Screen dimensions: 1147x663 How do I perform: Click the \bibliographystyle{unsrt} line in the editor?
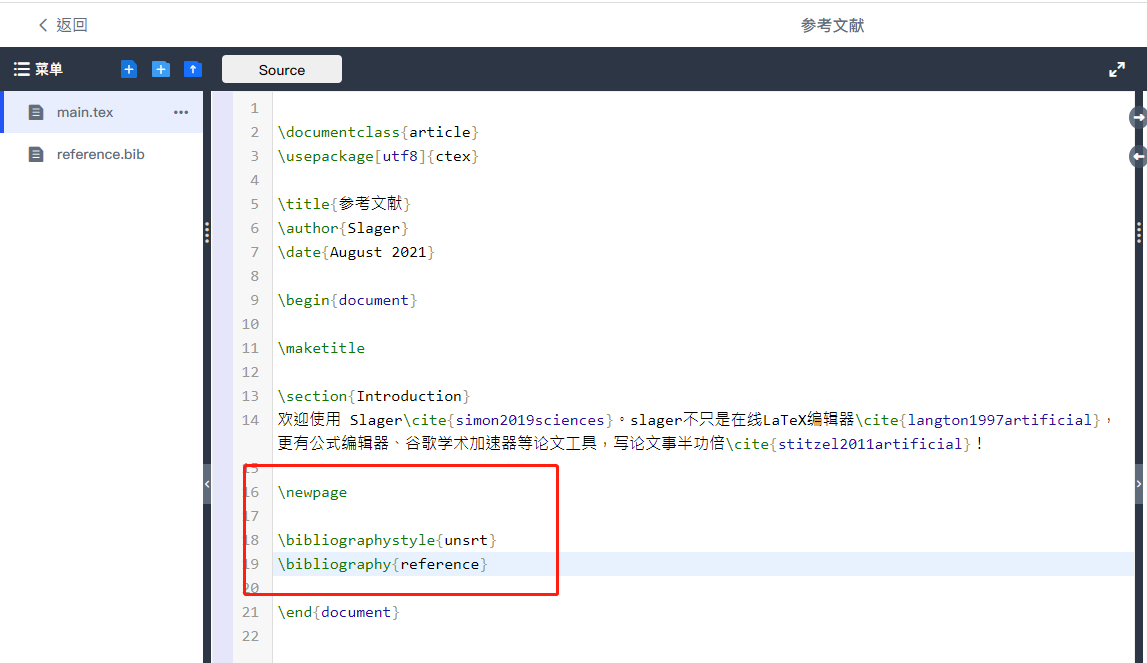(x=385, y=539)
